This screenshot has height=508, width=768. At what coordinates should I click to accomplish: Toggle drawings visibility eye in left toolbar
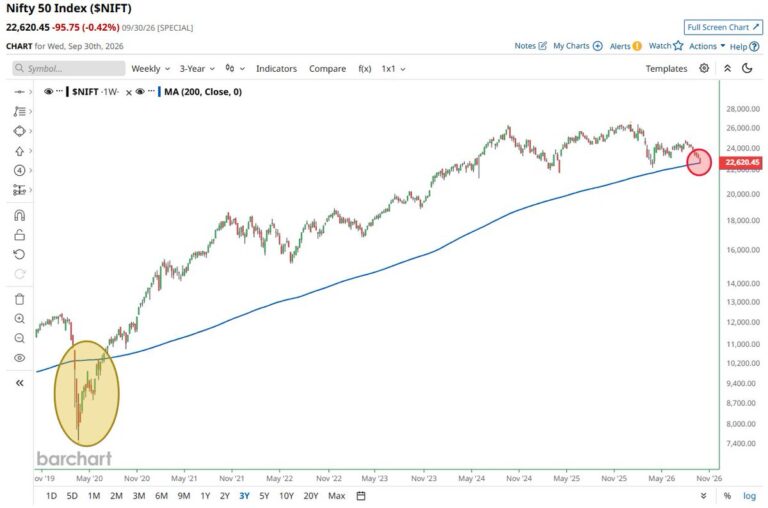pyautogui.click(x=19, y=358)
